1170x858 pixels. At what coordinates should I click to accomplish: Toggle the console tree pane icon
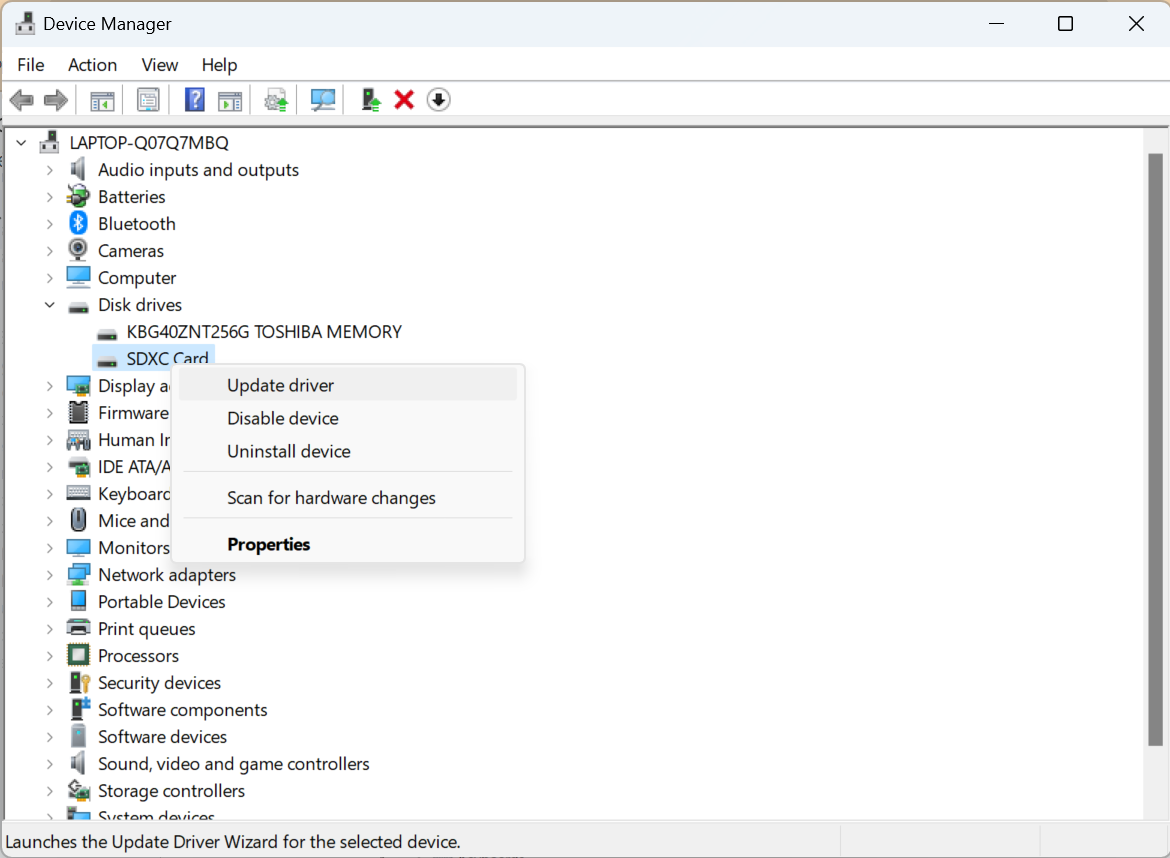point(102,100)
